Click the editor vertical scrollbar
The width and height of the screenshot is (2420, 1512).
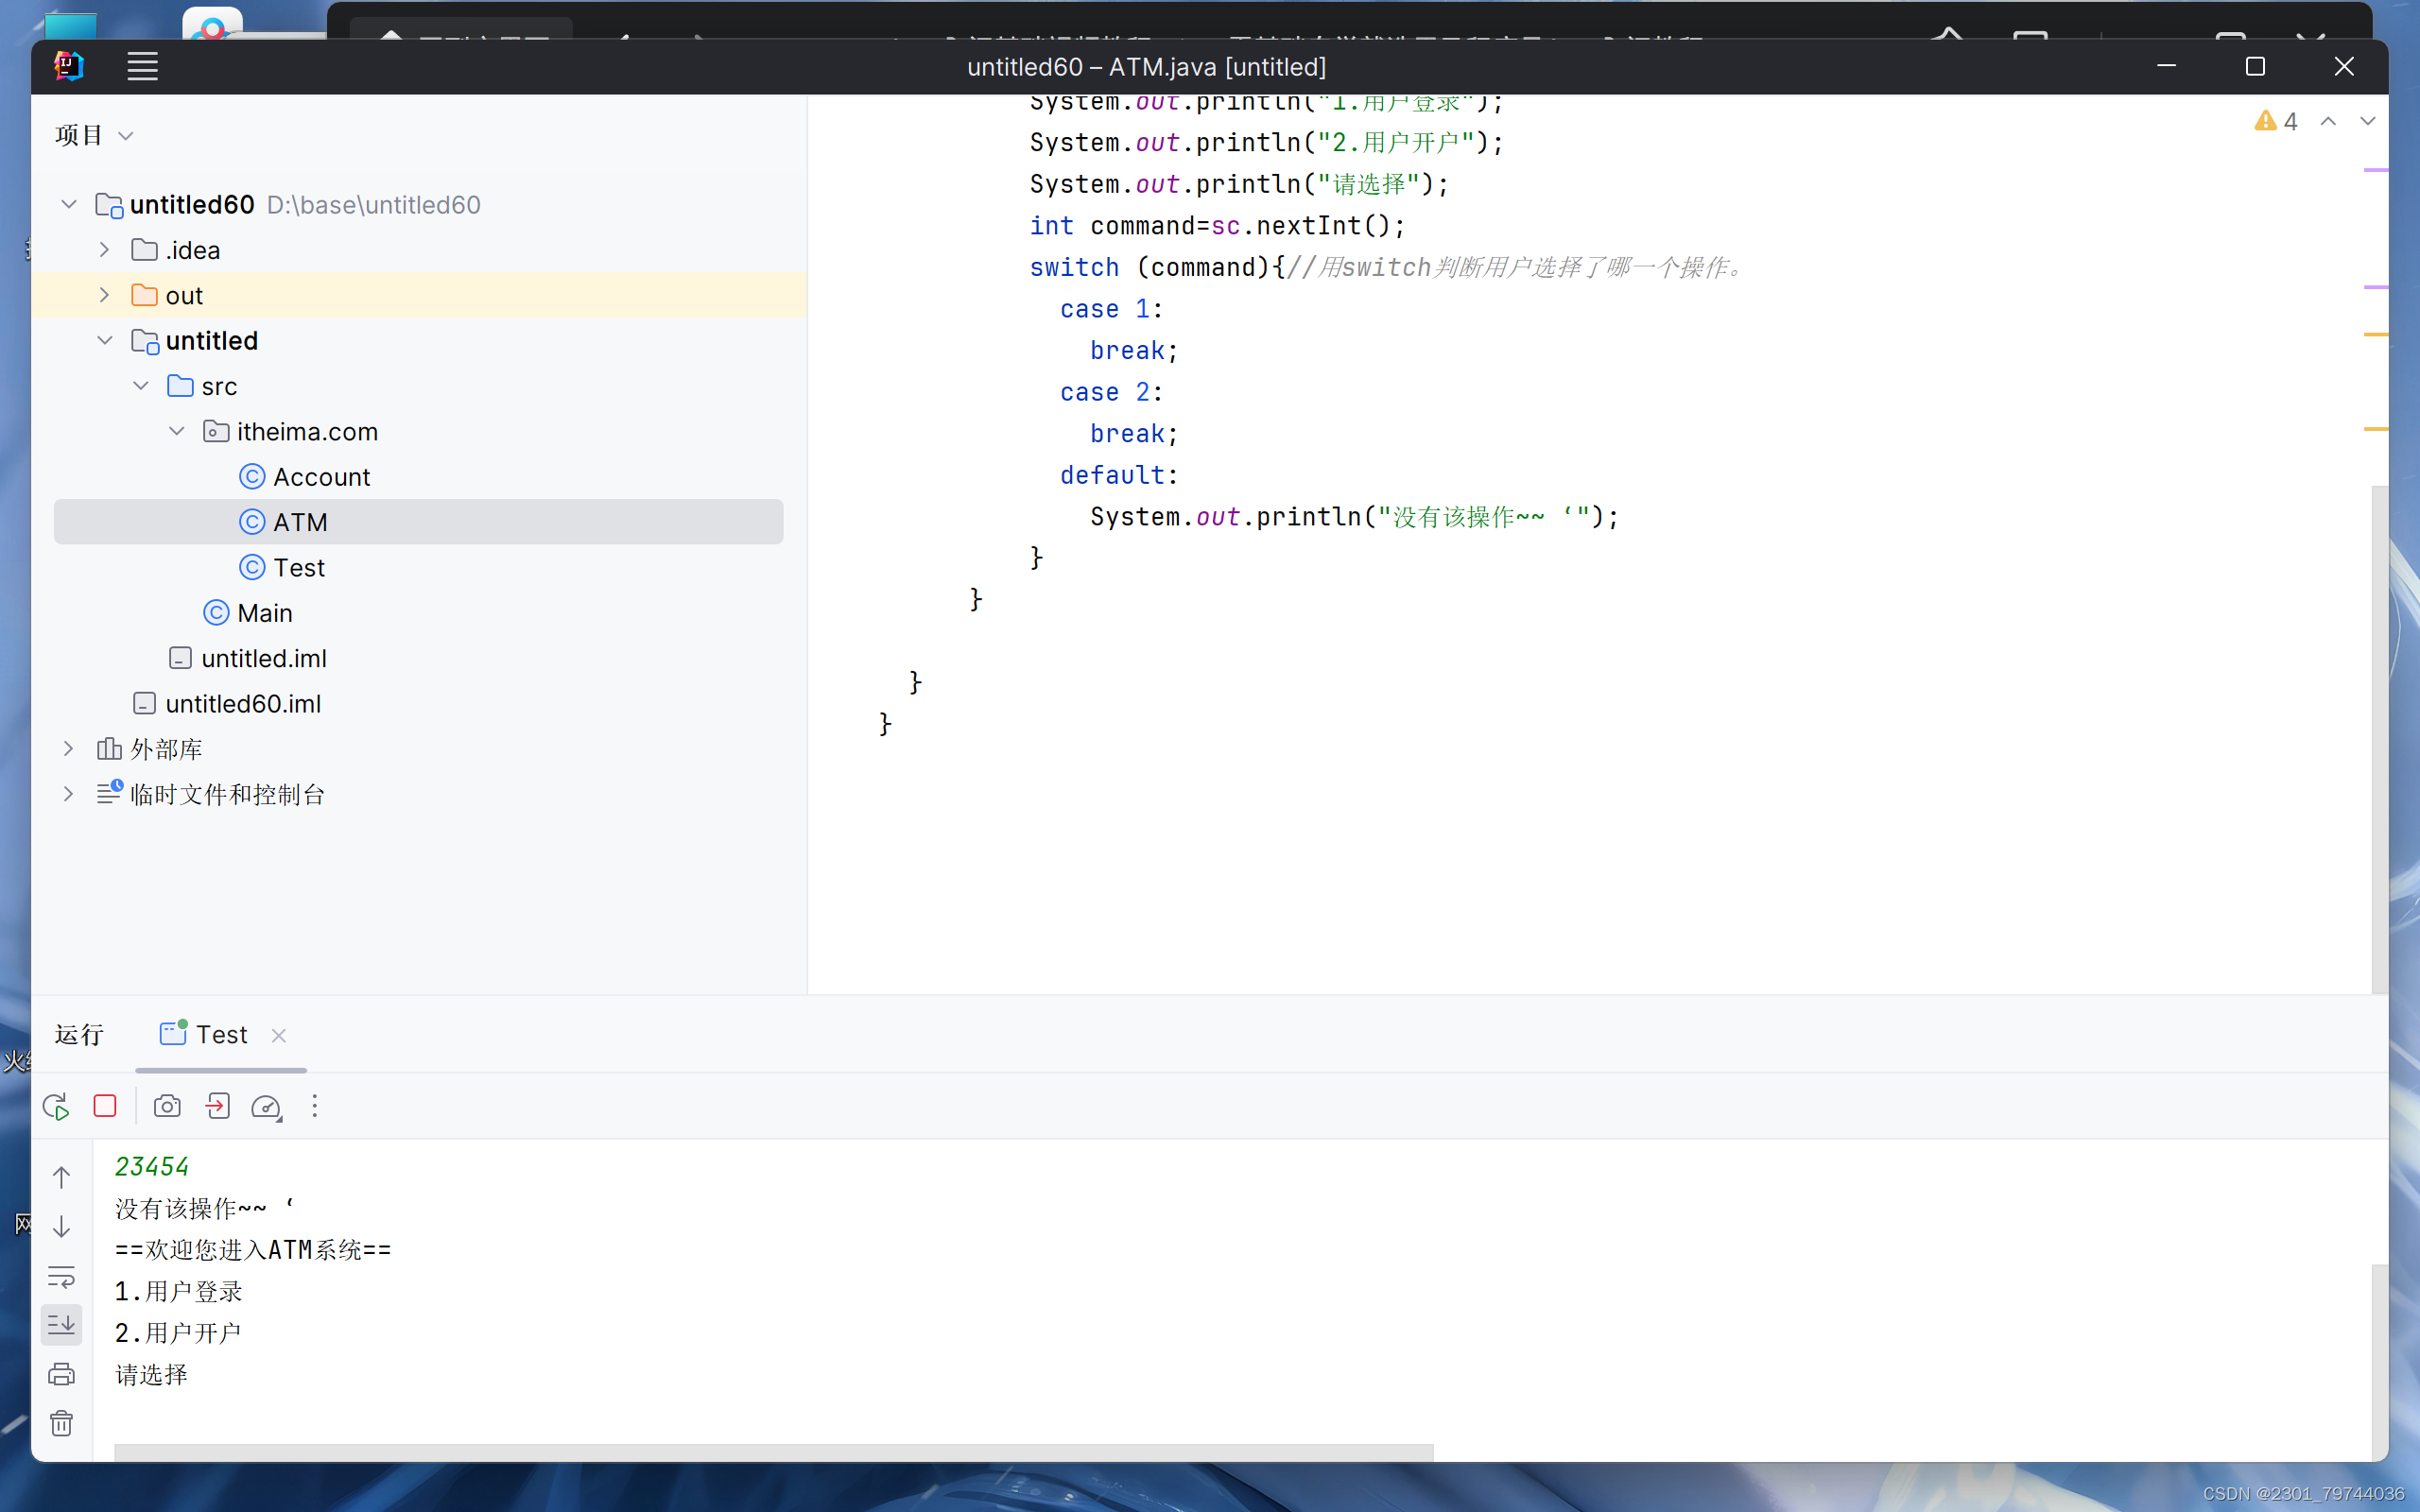(x=2379, y=740)
